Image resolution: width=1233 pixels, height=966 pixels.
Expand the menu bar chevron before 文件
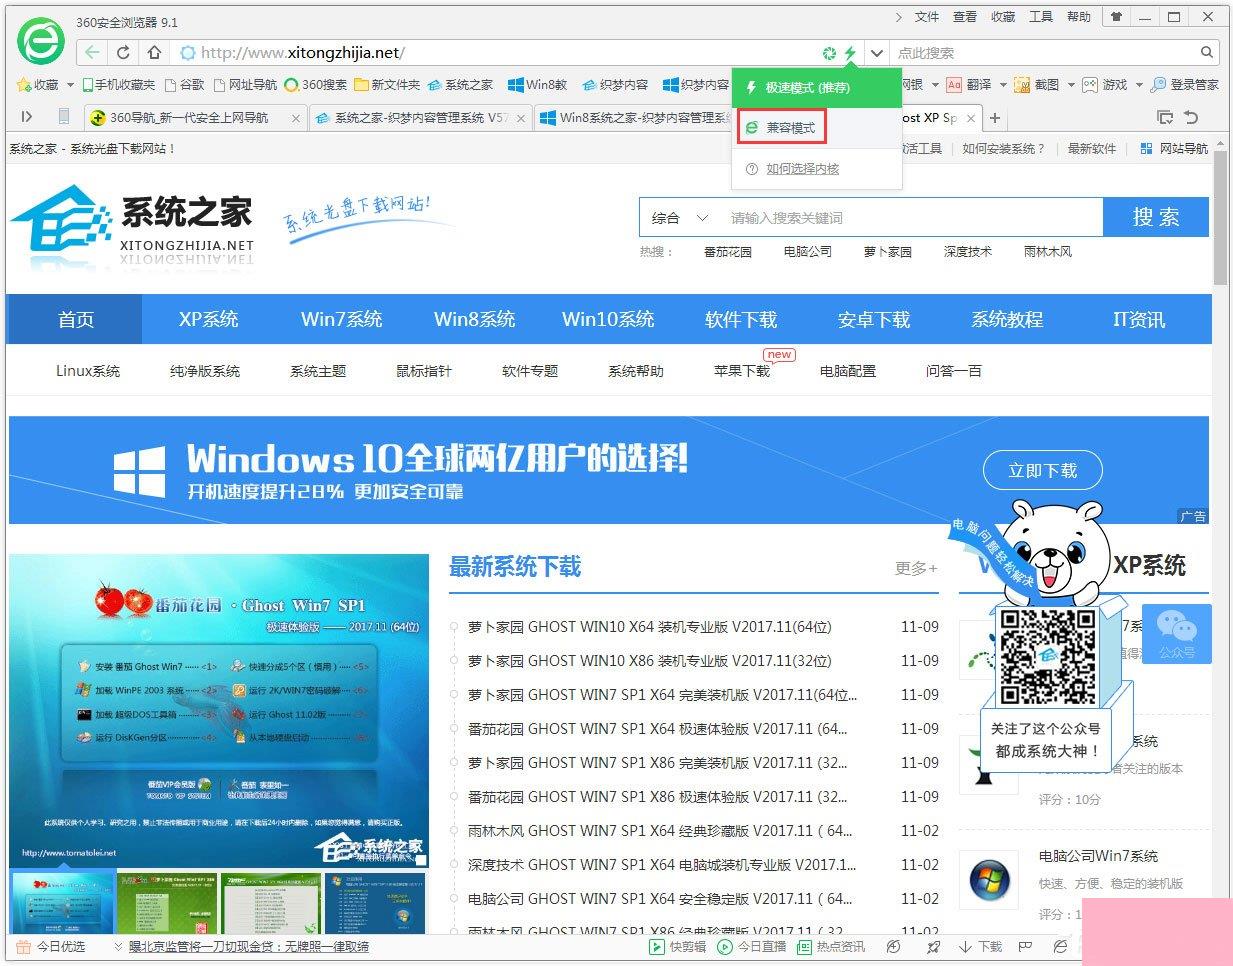pos(899,17)
